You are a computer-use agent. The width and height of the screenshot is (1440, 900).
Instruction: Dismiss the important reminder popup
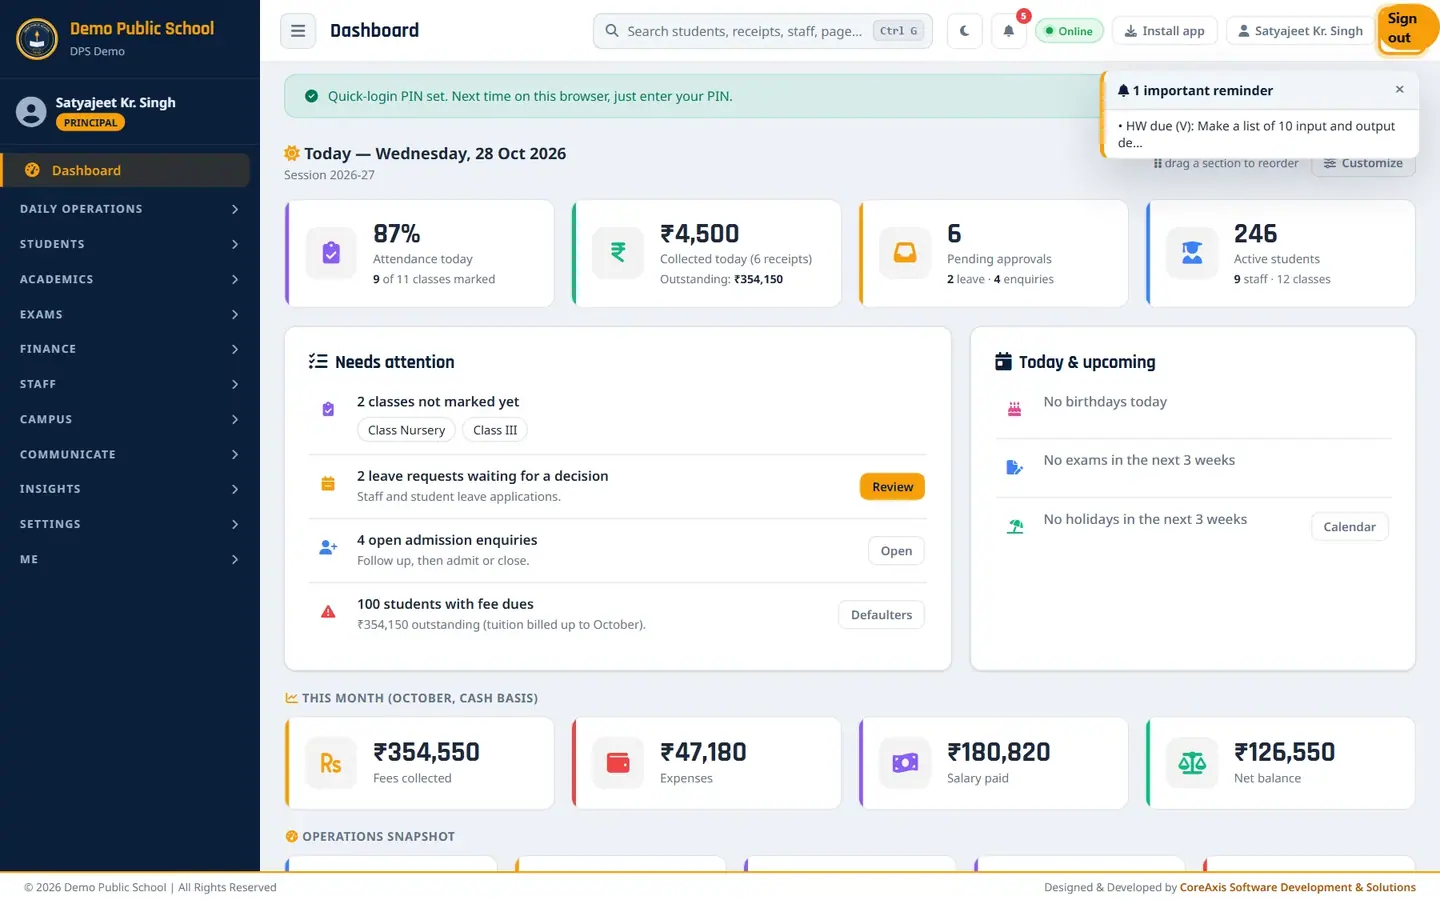coord(1399,90)
